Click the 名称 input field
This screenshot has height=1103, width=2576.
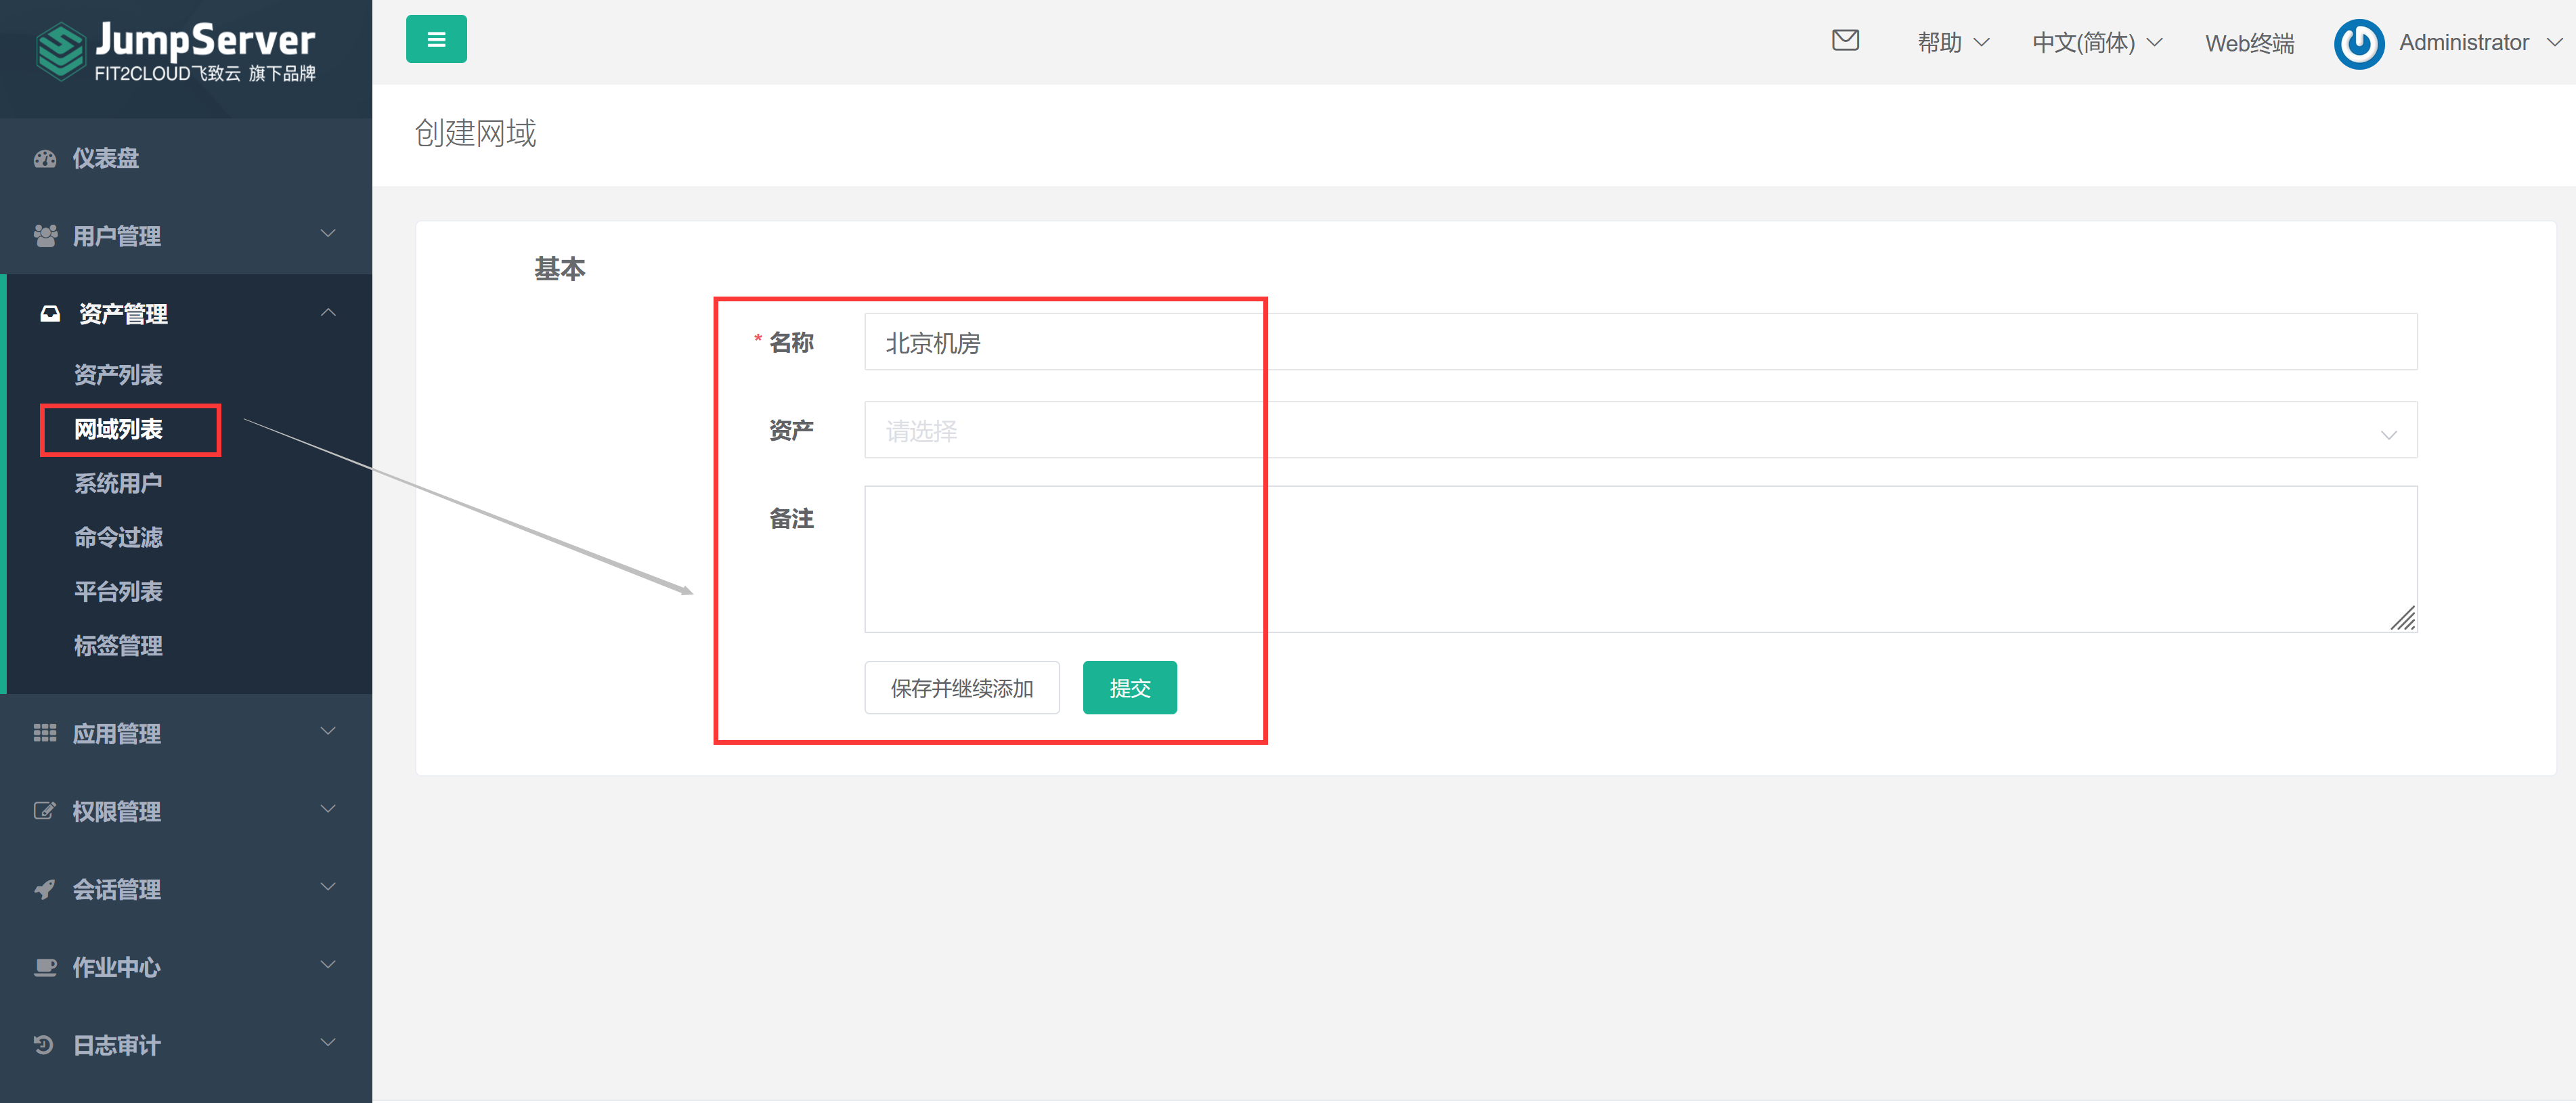tap(1640, 342)
